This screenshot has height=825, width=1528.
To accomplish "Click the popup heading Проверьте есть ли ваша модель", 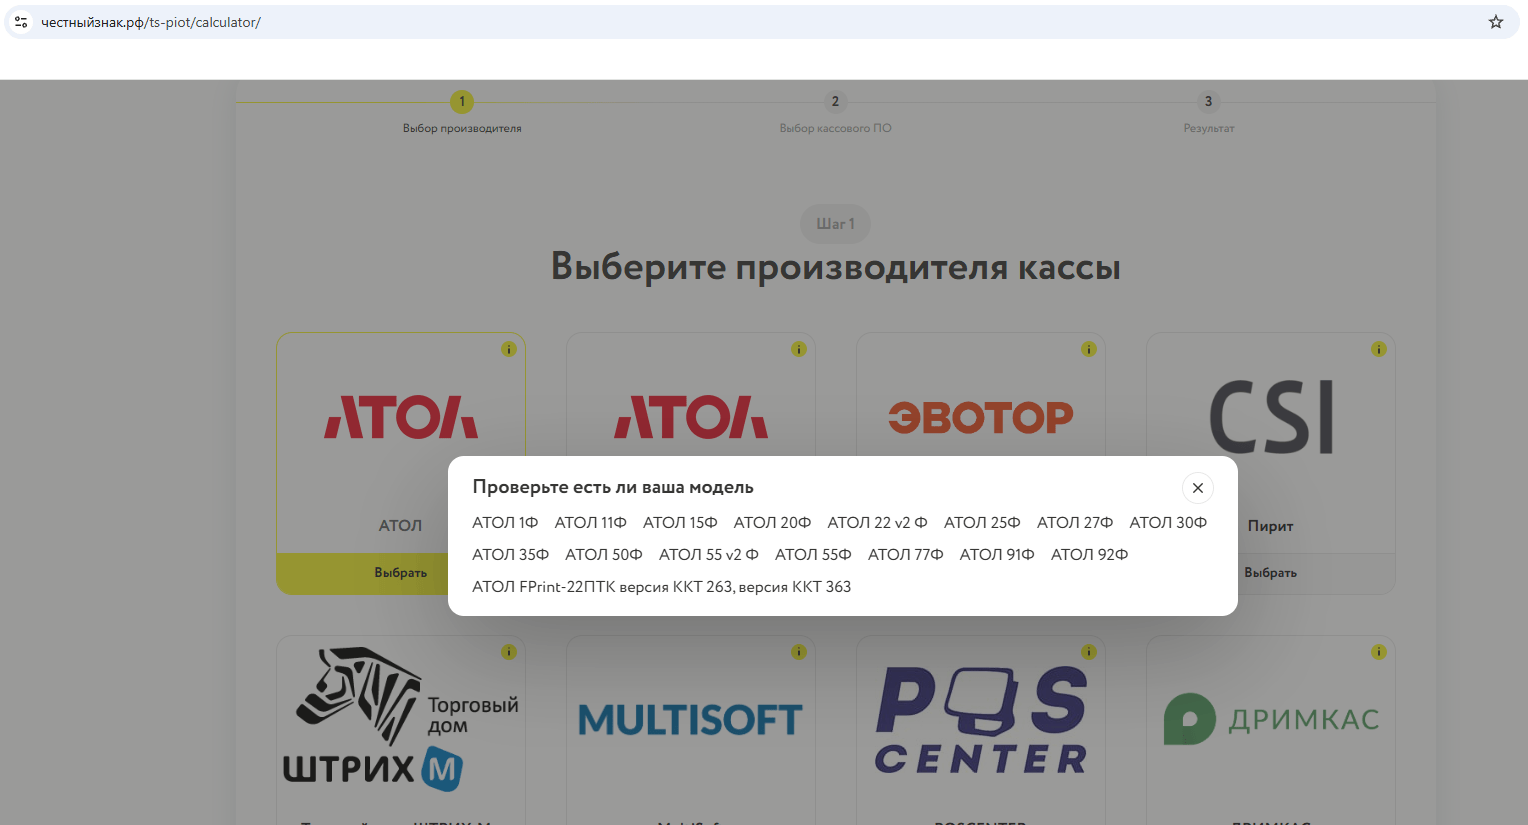I will (x=613, y=488).
